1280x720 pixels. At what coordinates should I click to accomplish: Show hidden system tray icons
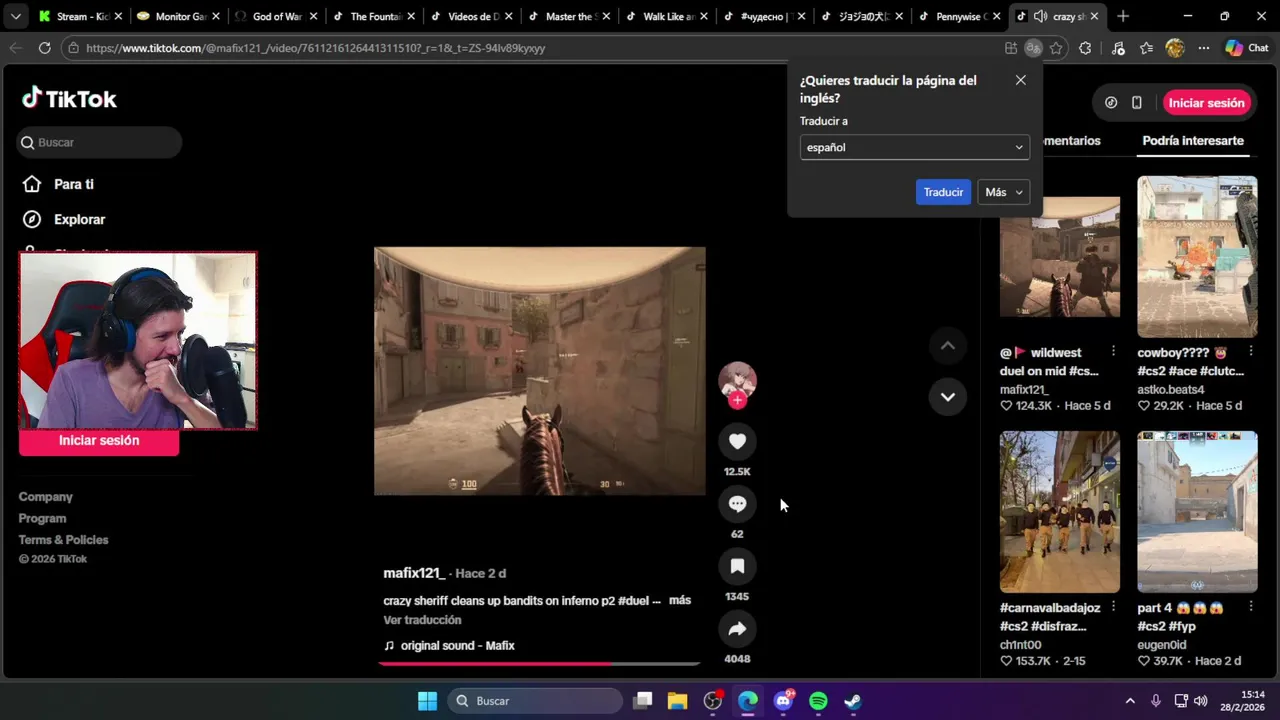point(1130,701)
